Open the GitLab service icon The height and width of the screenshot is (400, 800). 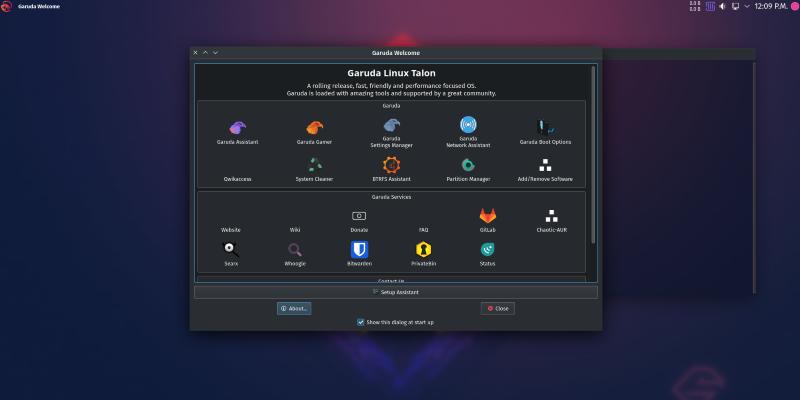487,216
